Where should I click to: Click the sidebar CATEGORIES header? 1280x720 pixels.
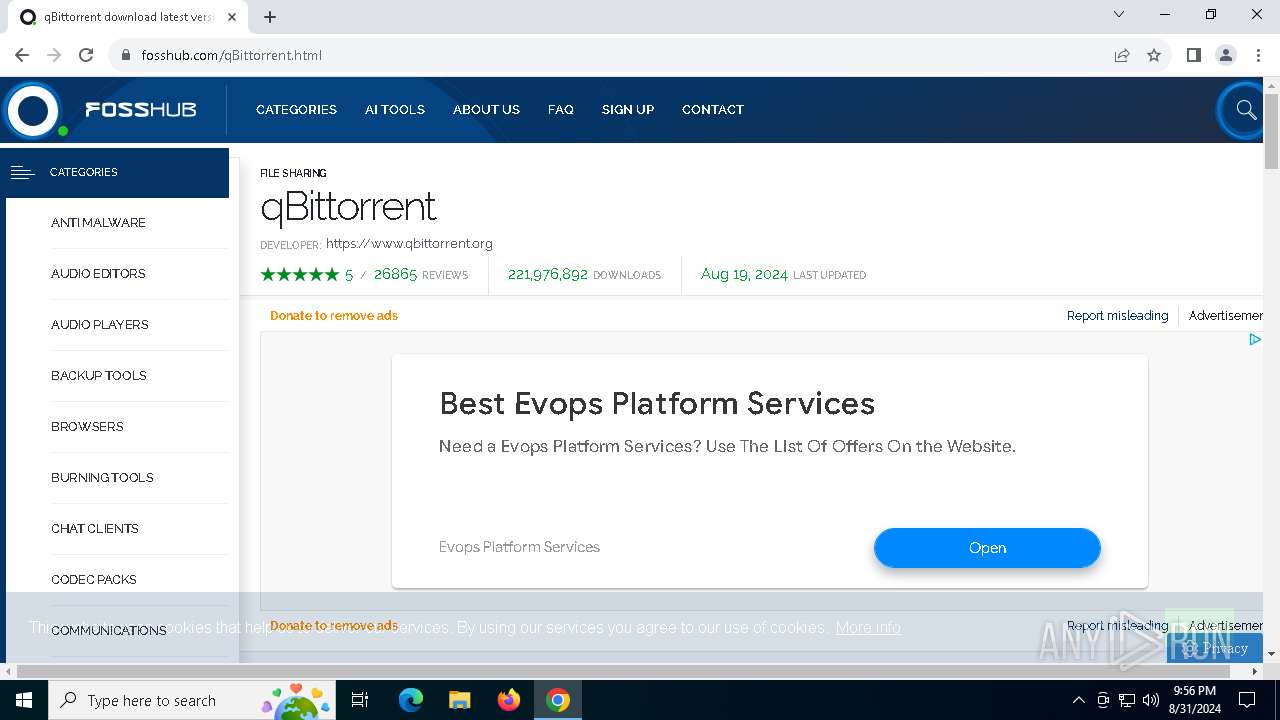115,172
